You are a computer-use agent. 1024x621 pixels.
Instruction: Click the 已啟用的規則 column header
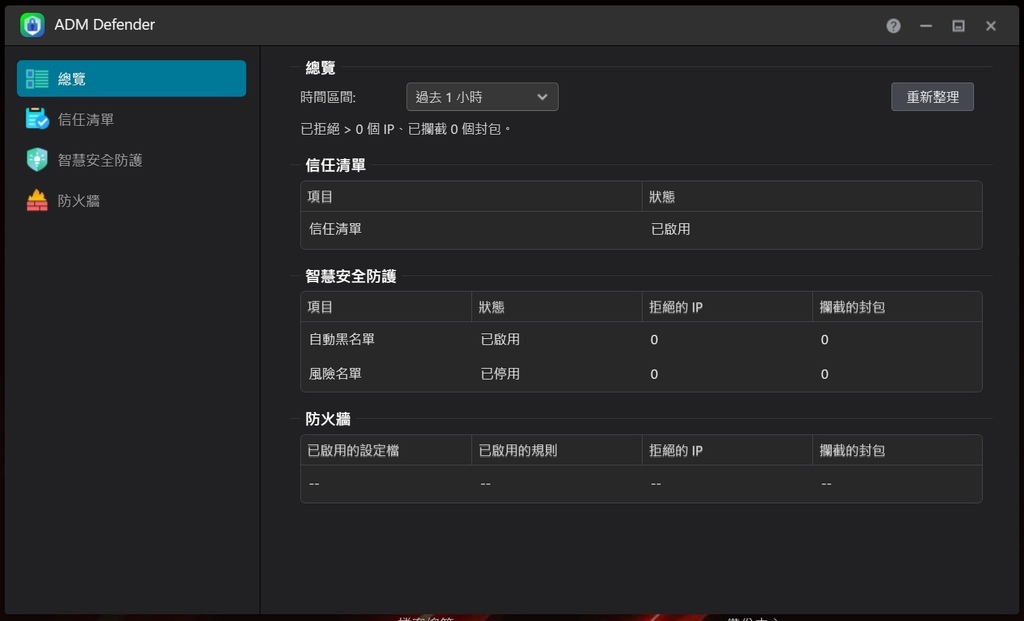(x=518, y=451)
